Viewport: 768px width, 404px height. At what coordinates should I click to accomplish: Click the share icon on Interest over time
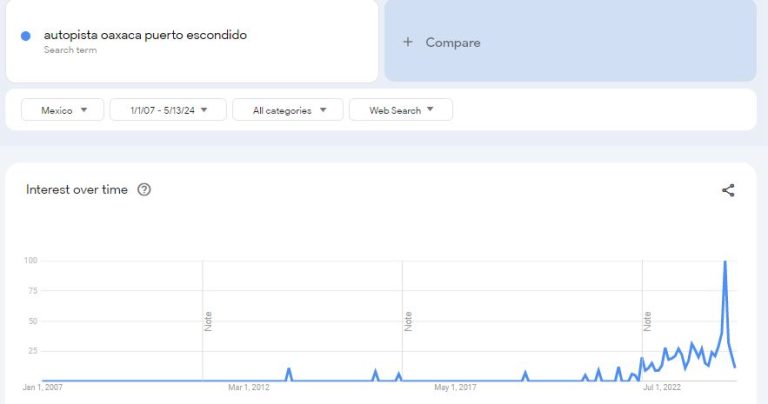click(728, 190)
